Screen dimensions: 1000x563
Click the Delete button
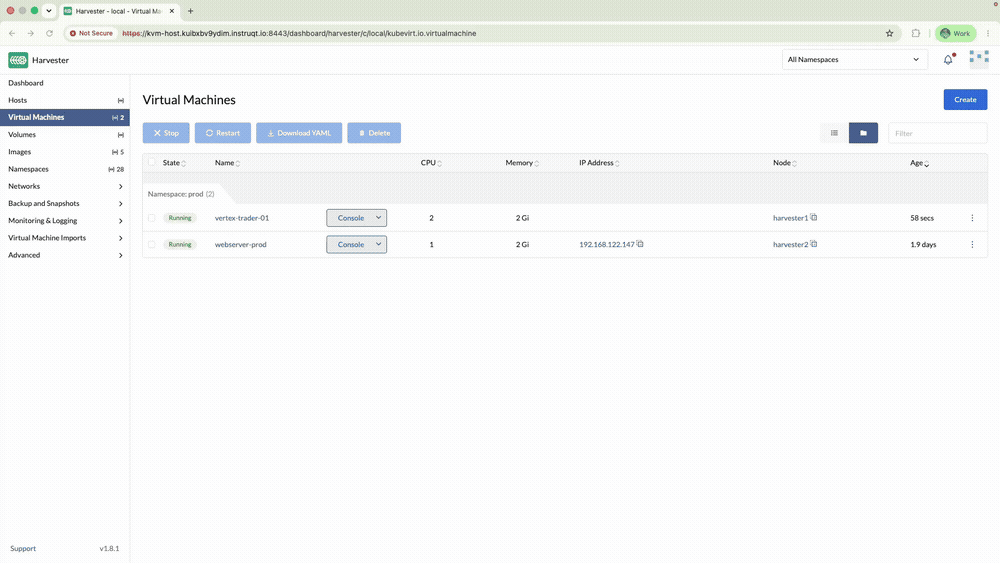[374, 133]
